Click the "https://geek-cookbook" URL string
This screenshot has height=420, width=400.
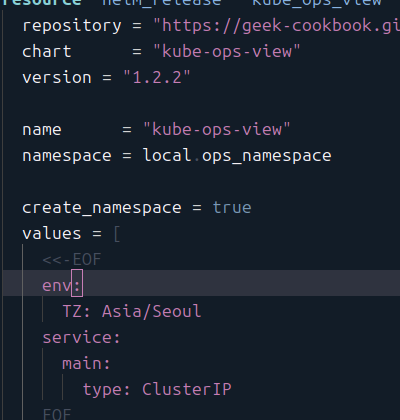click(276, 26)
